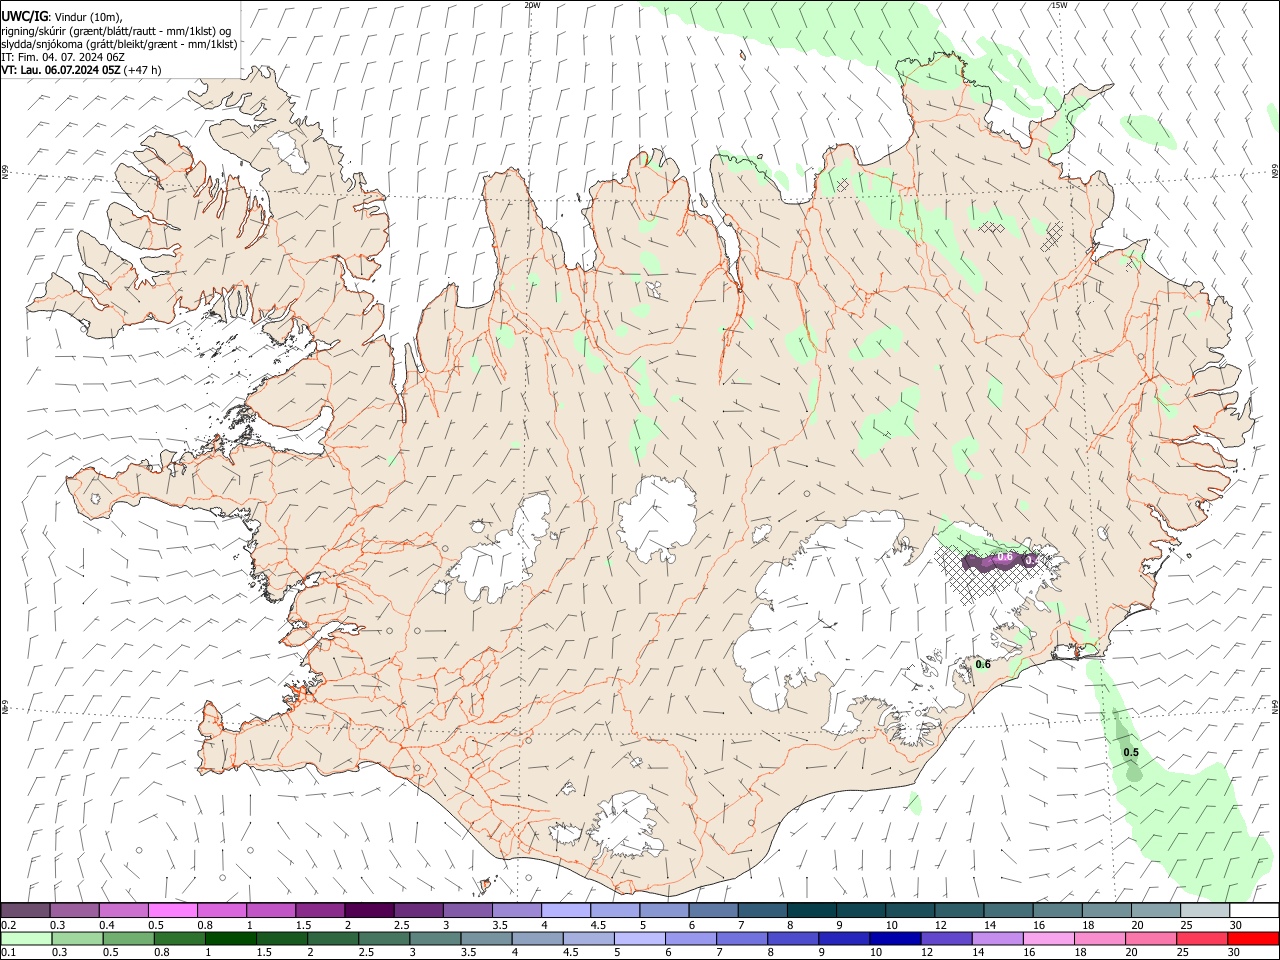Image resolution: width=1280 pixels, height=960 pixels.
Task: Click the 'rigning/skúrir (grænt/blátt/rautt' legend description line
Action: click(117, 31)
